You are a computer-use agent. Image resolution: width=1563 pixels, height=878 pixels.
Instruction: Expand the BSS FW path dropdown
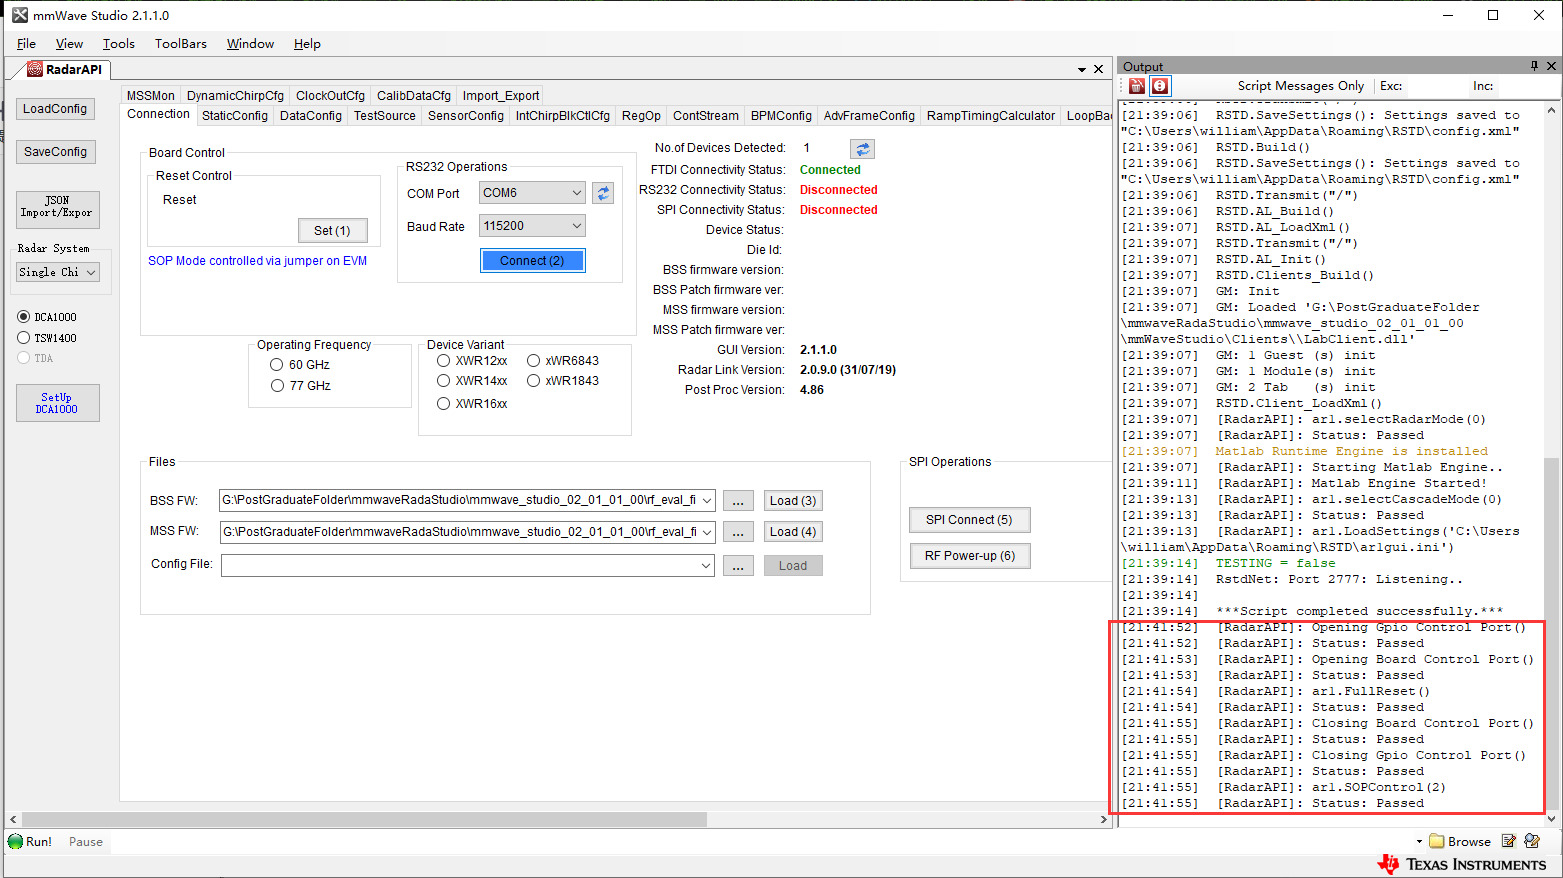click(707, 501)
